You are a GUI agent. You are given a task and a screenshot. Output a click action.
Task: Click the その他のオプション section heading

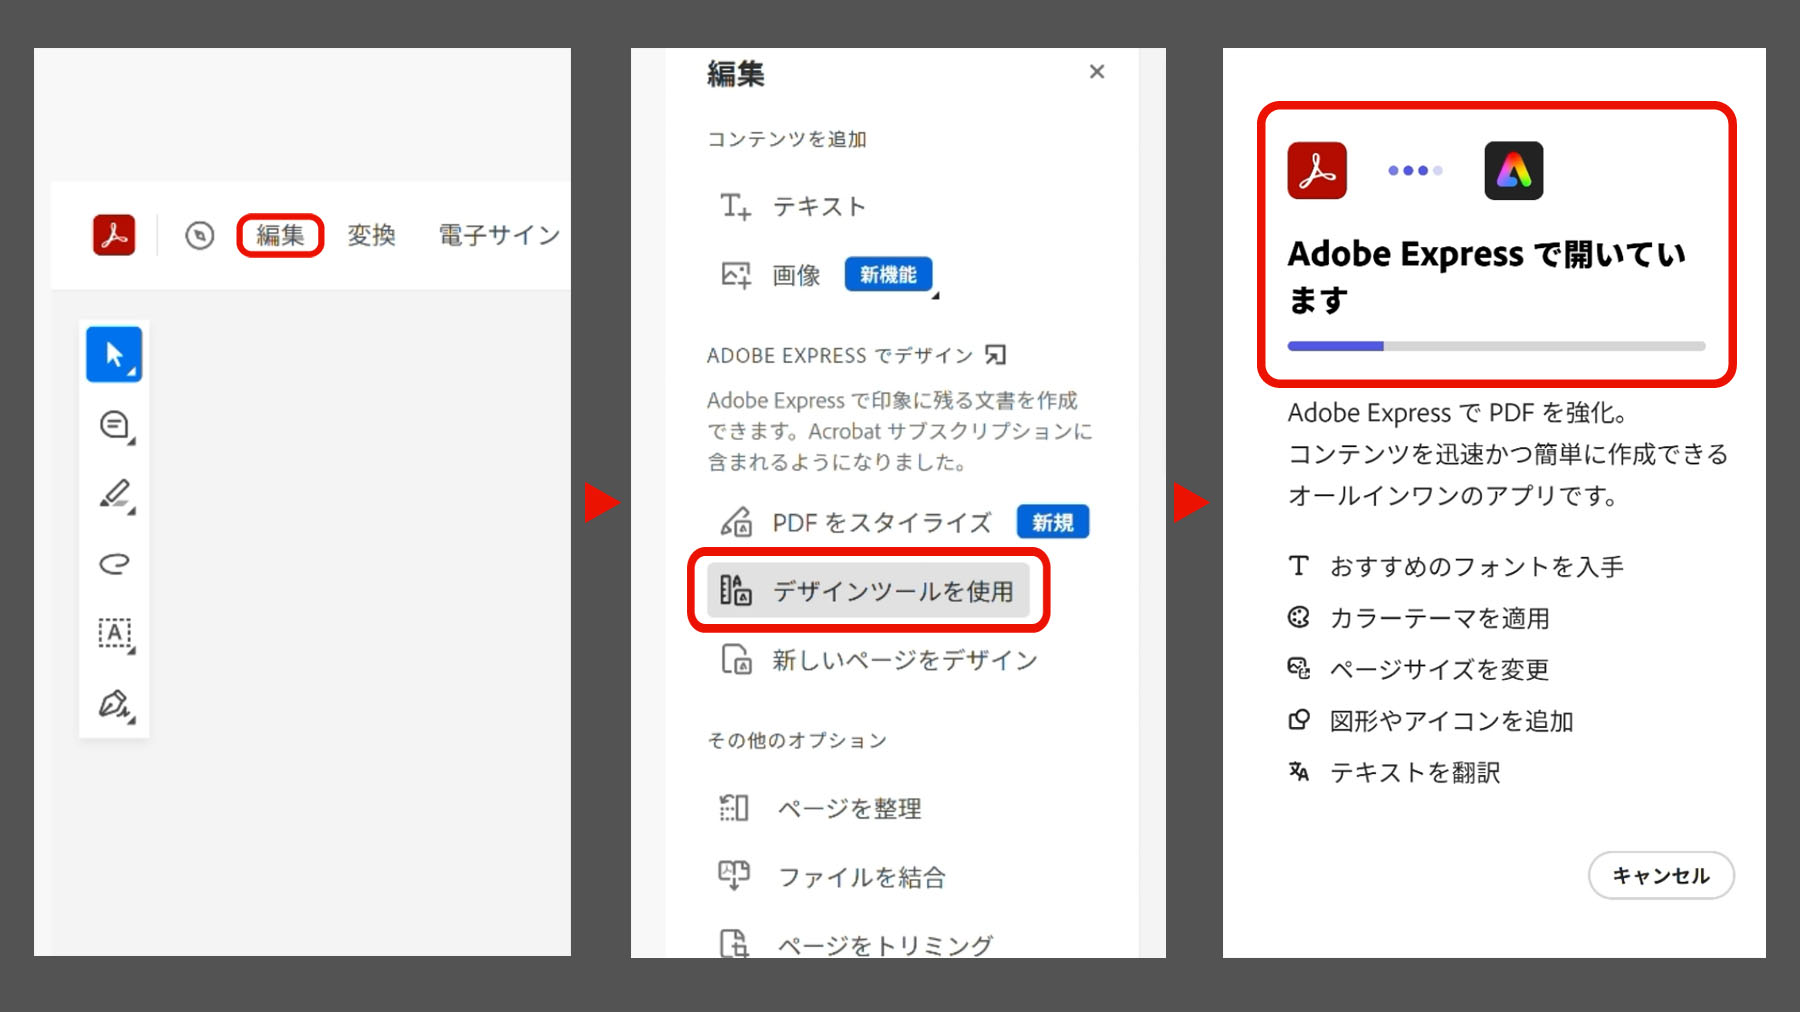pyautogui.click(x=797, y=740)
